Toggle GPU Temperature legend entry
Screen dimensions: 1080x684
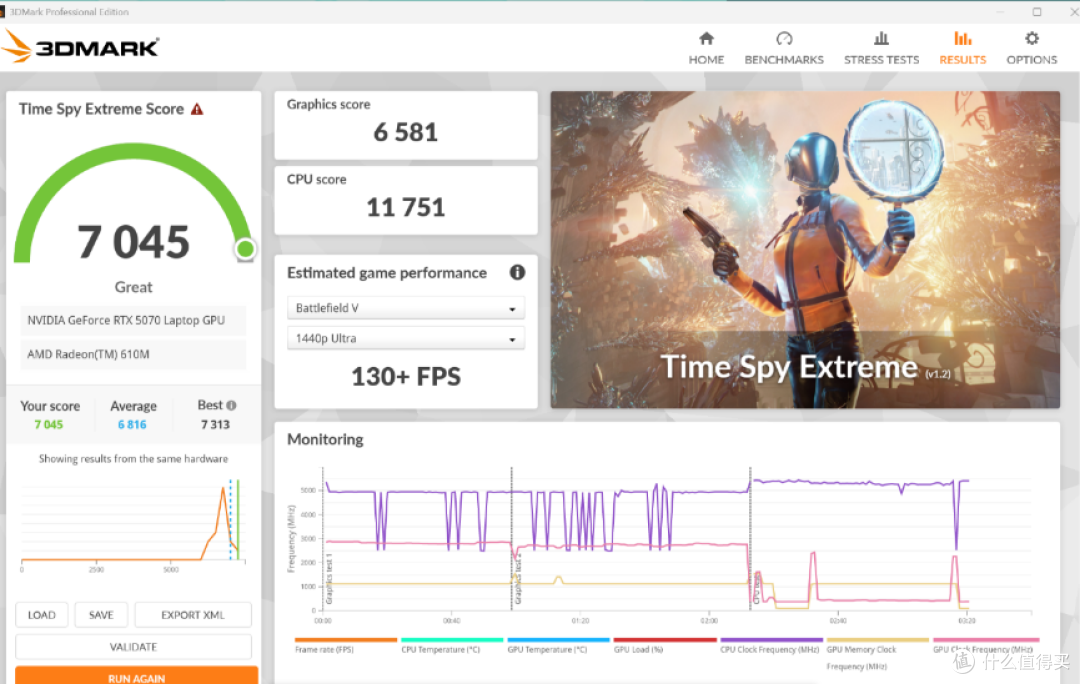coord(559,646)
